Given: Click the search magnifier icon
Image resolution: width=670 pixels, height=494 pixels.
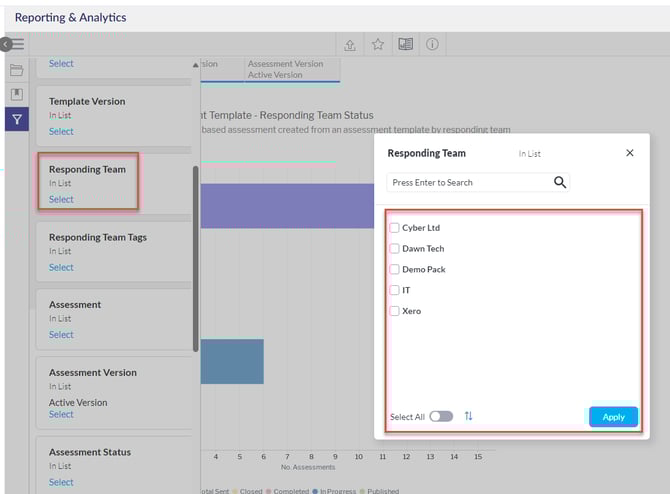Looking at the screenshot, I should click(x=560, y=182).
